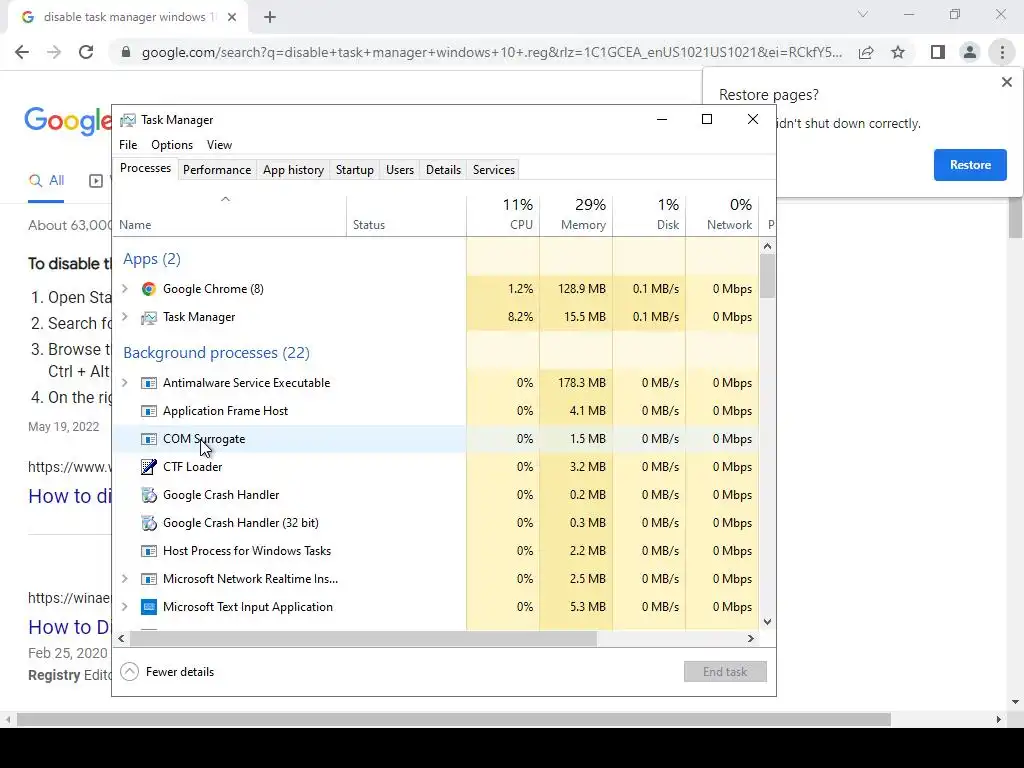1024x768 pixels.
Task: Select the Background processes (22) heading
Action: 216,353
